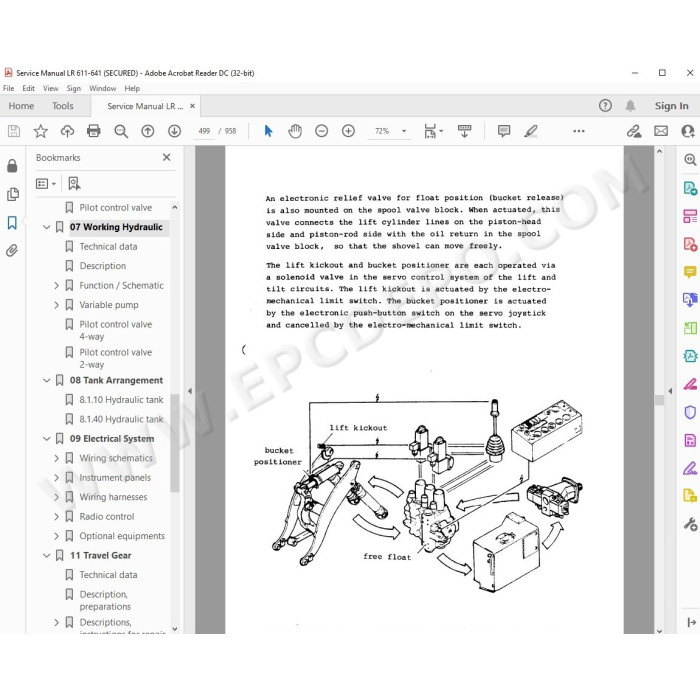Open the Optional equipments bookmark

pos(122,536)
